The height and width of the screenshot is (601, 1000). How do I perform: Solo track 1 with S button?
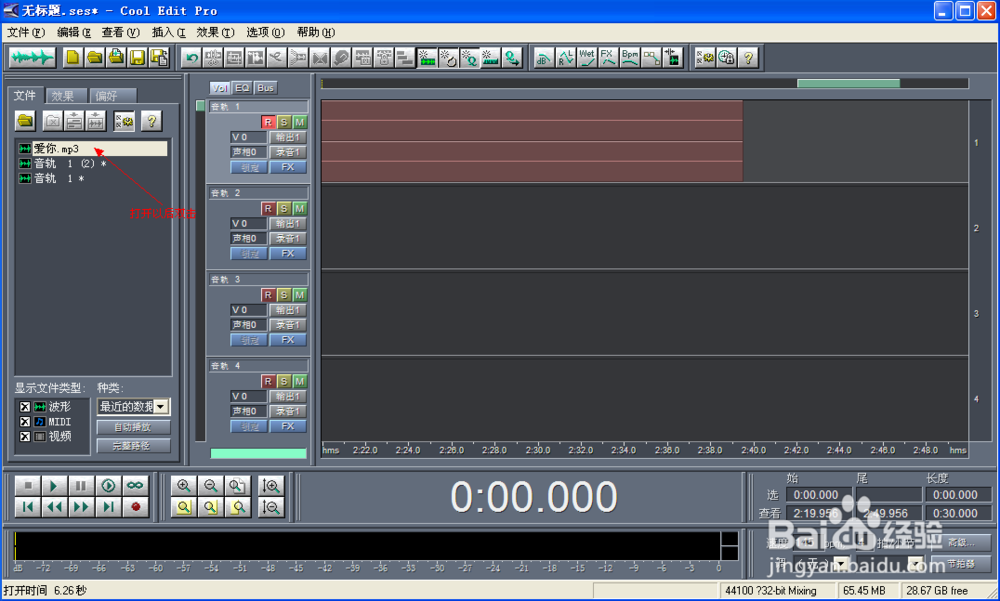284,122
